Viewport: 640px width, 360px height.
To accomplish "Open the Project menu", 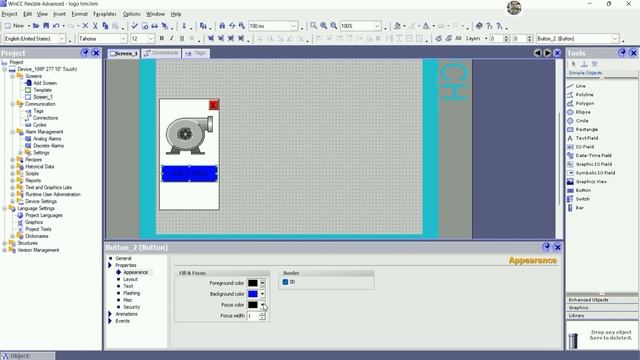I will point(9,14).
